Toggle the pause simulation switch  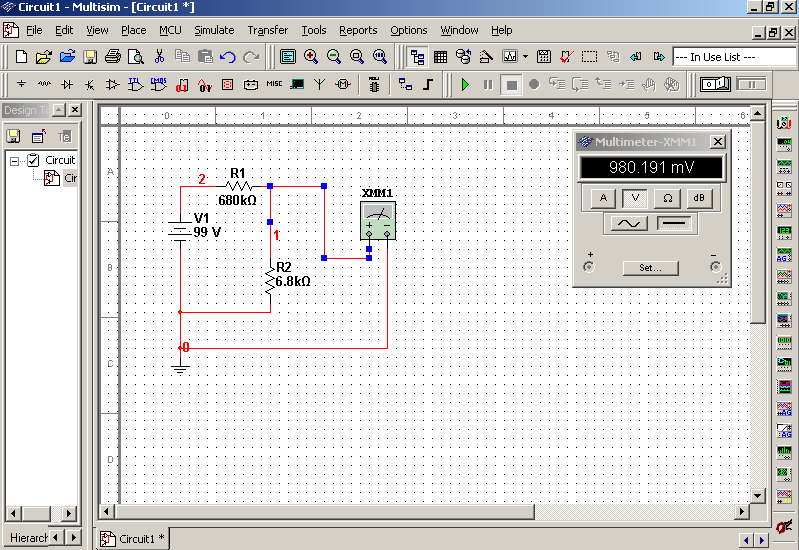(751, 84)
